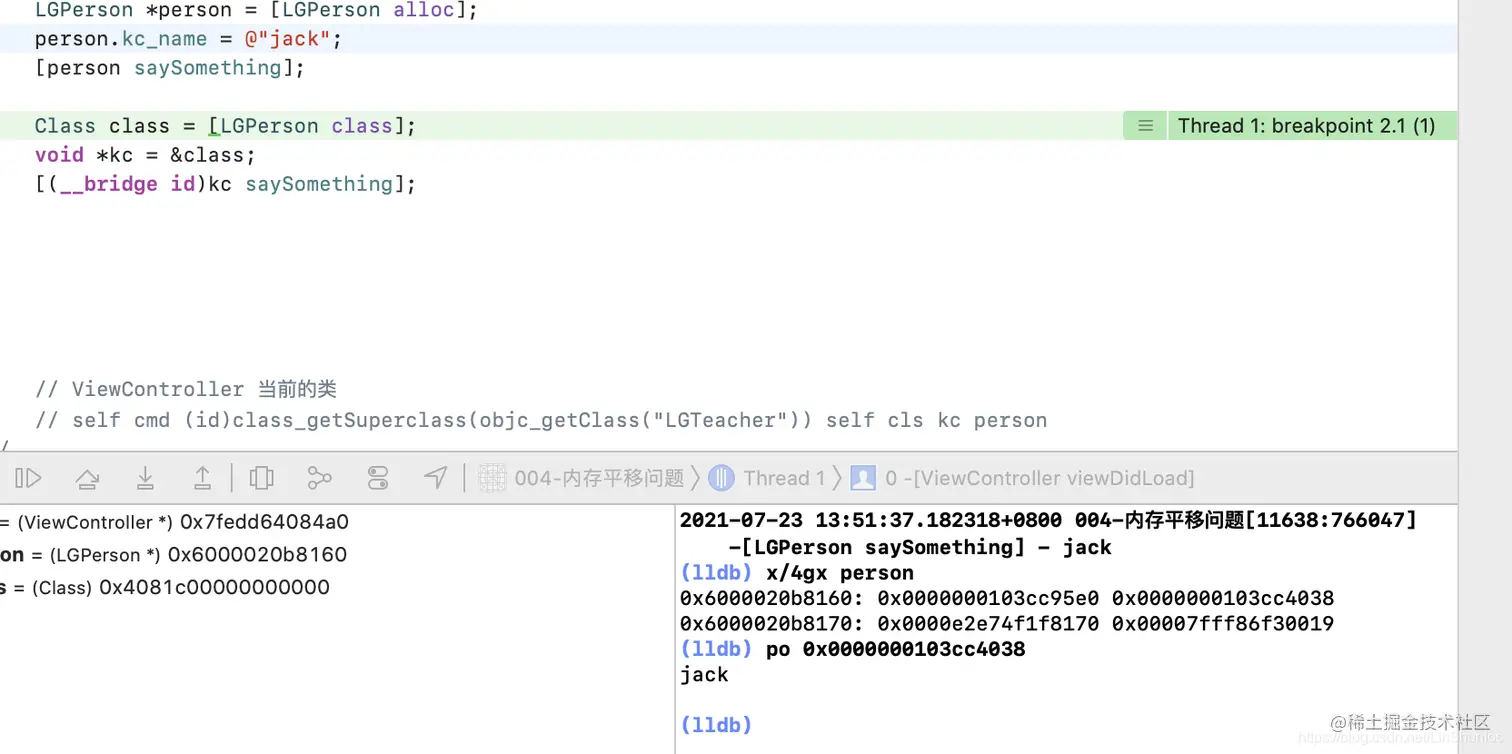This screenshot has height=754, width=1512.
Task: Click the line 'person.kc_name = @"jack";'
Action: click(188, 39)
